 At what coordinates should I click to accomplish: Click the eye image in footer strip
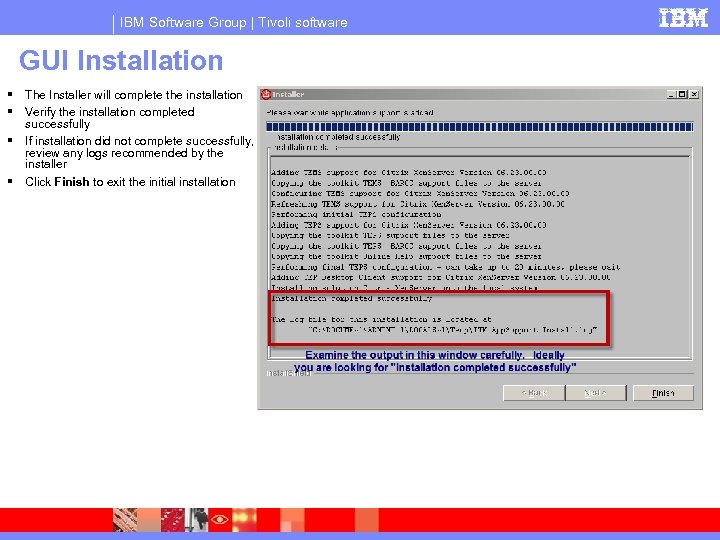pos(219,520)
